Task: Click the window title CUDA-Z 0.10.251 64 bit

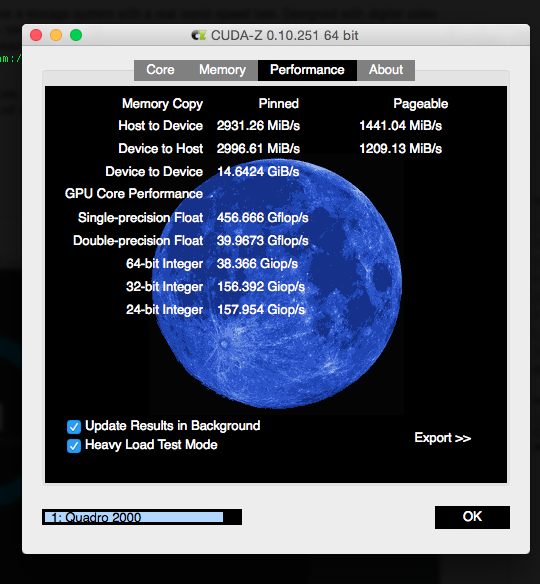Action: 285,36
